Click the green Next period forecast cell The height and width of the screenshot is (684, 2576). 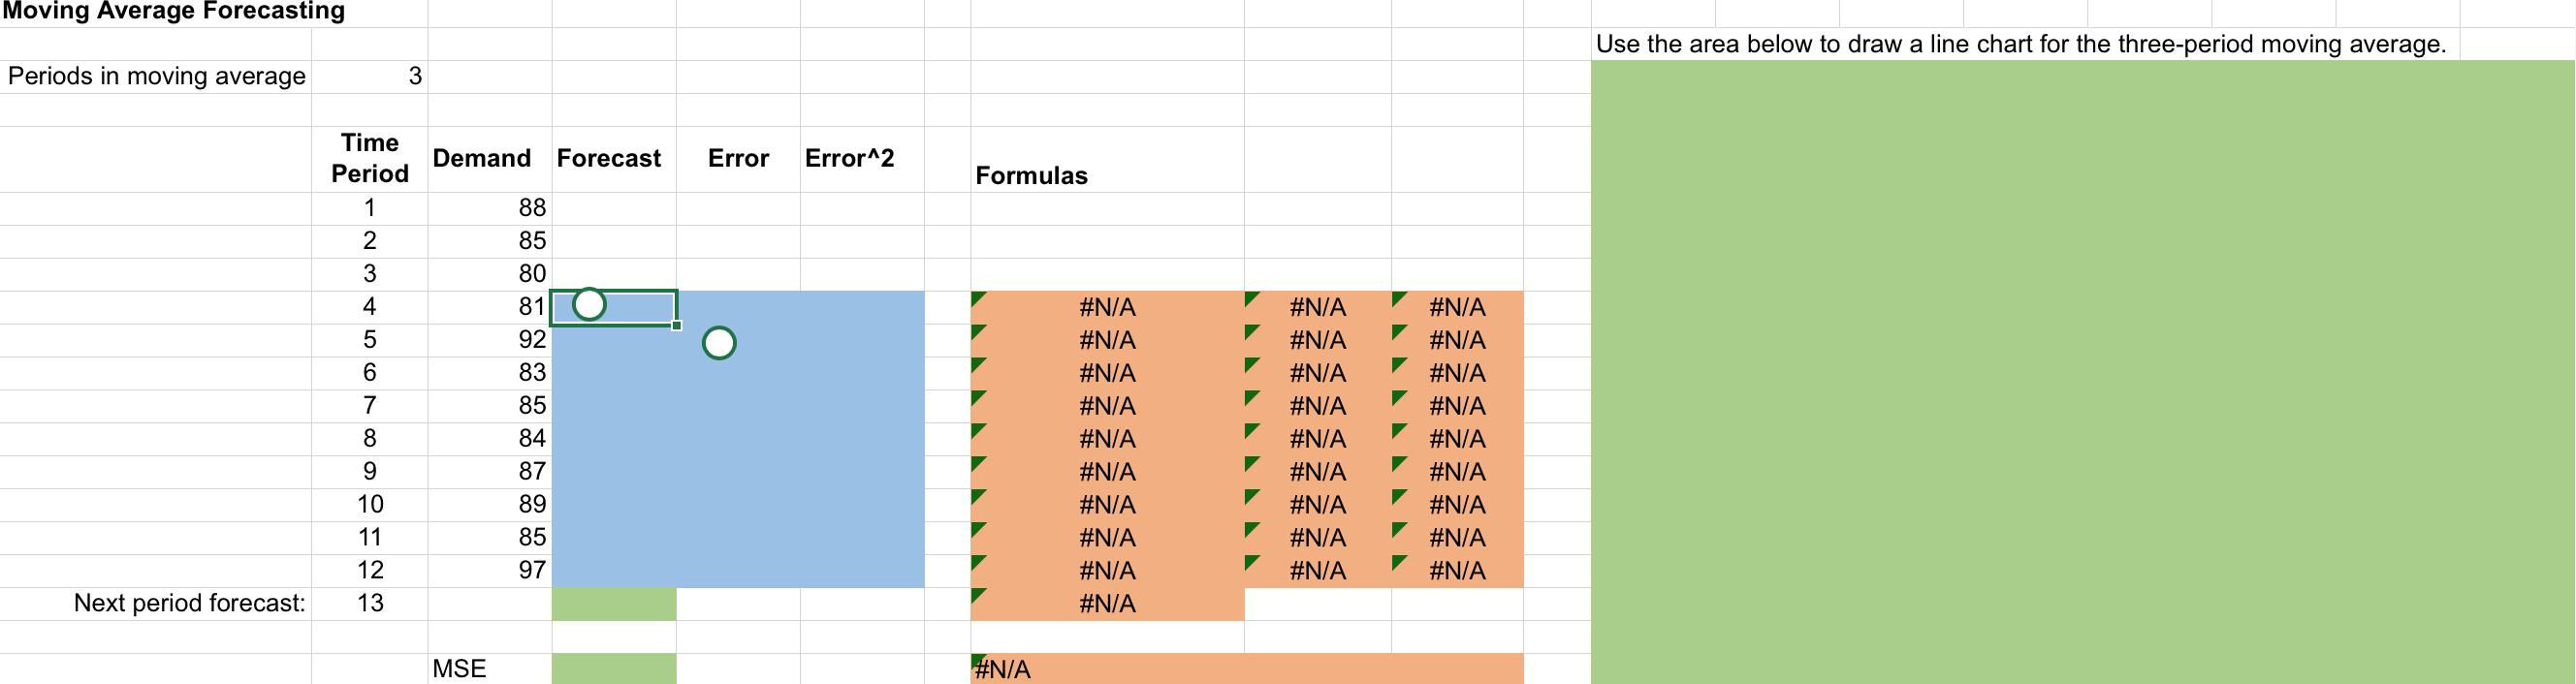point(614,604)
